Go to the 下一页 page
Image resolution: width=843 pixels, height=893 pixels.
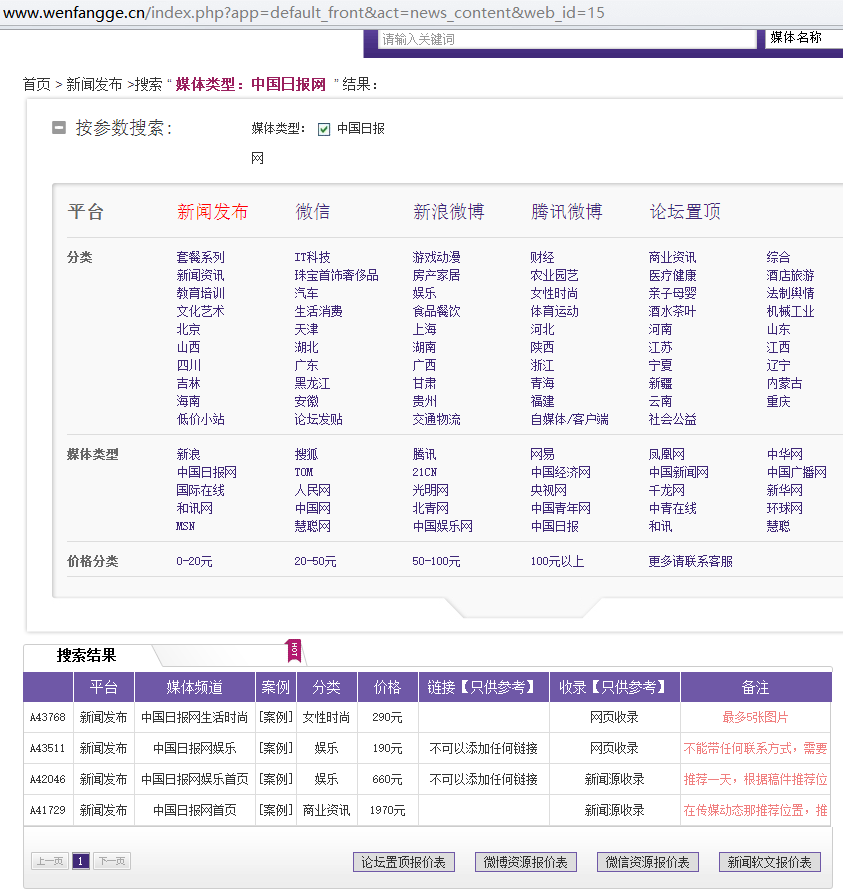(111, 861)
